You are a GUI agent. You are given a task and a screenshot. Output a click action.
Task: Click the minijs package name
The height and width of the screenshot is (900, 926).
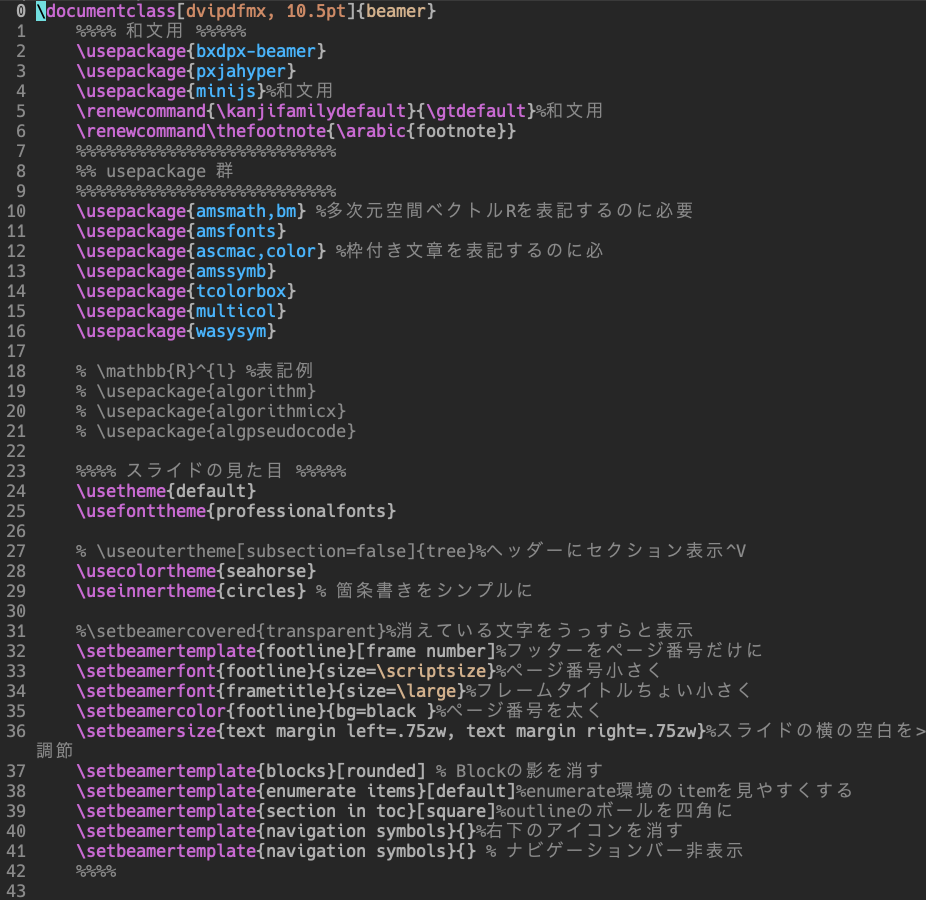coord(226,92)
